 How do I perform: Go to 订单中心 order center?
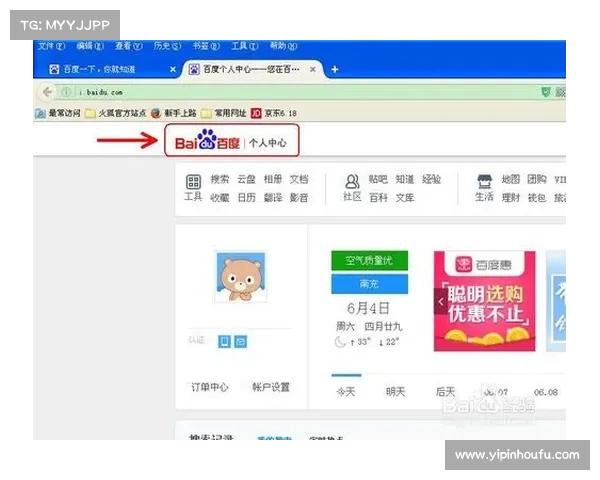click(x=210, y=387)
